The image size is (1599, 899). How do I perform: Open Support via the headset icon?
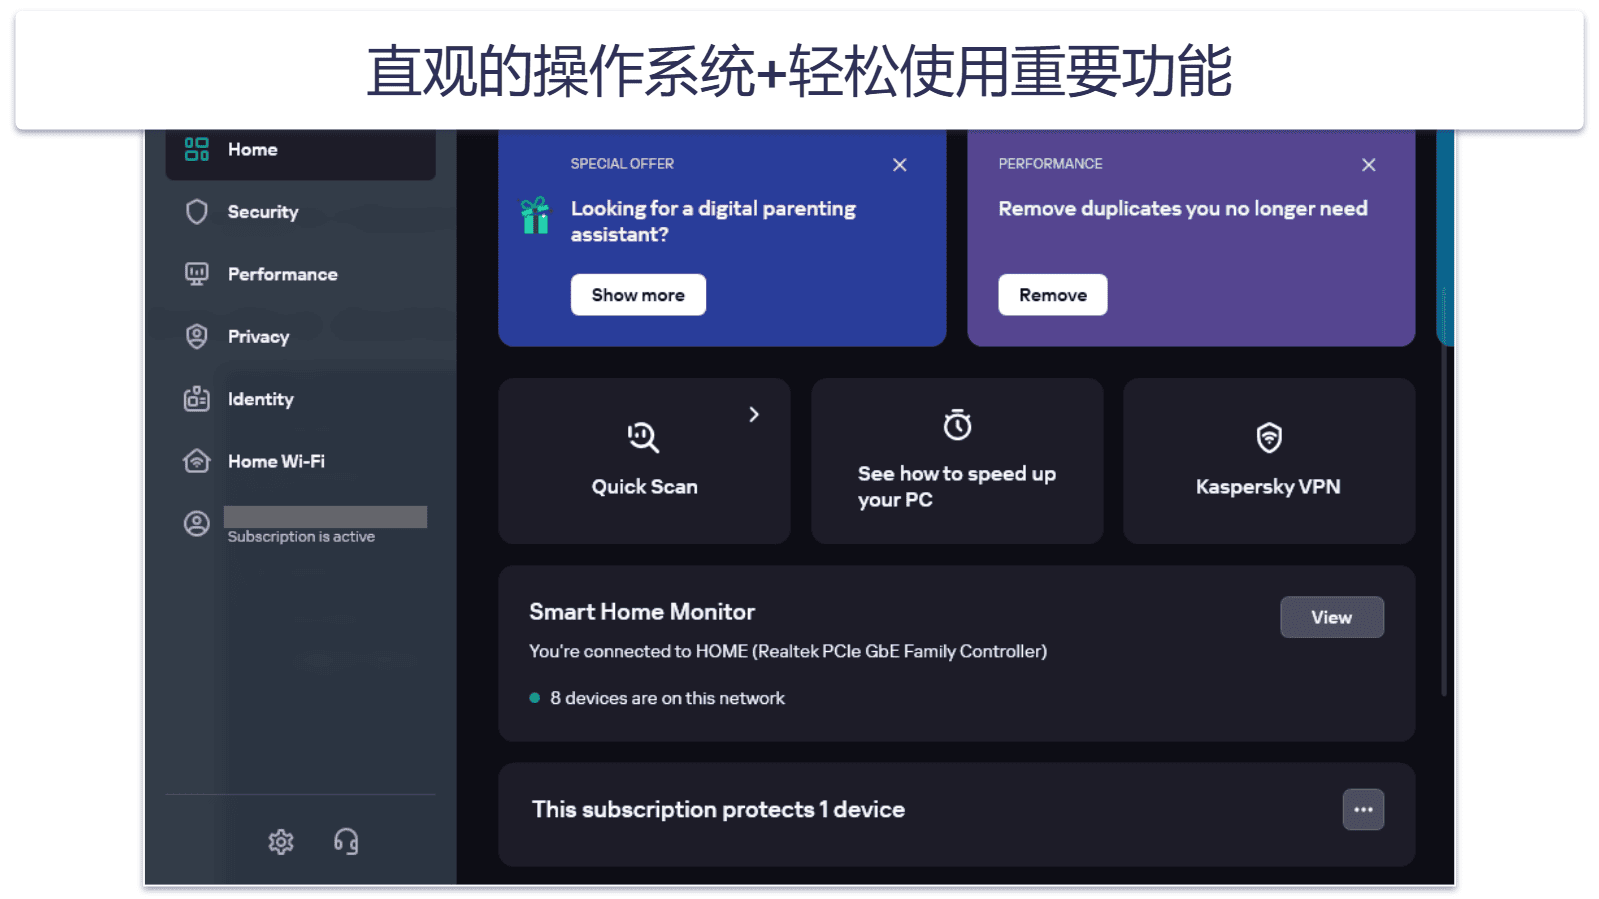click(x=346, y=842)
